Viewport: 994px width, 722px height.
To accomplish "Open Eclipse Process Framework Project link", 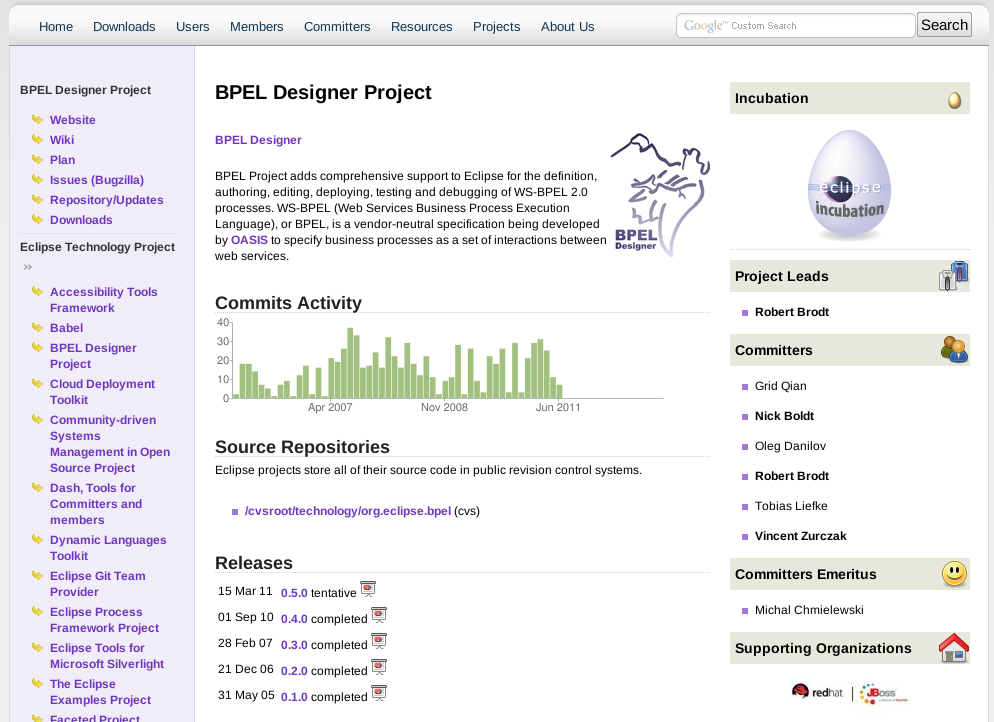I will [x=105, y=620].
